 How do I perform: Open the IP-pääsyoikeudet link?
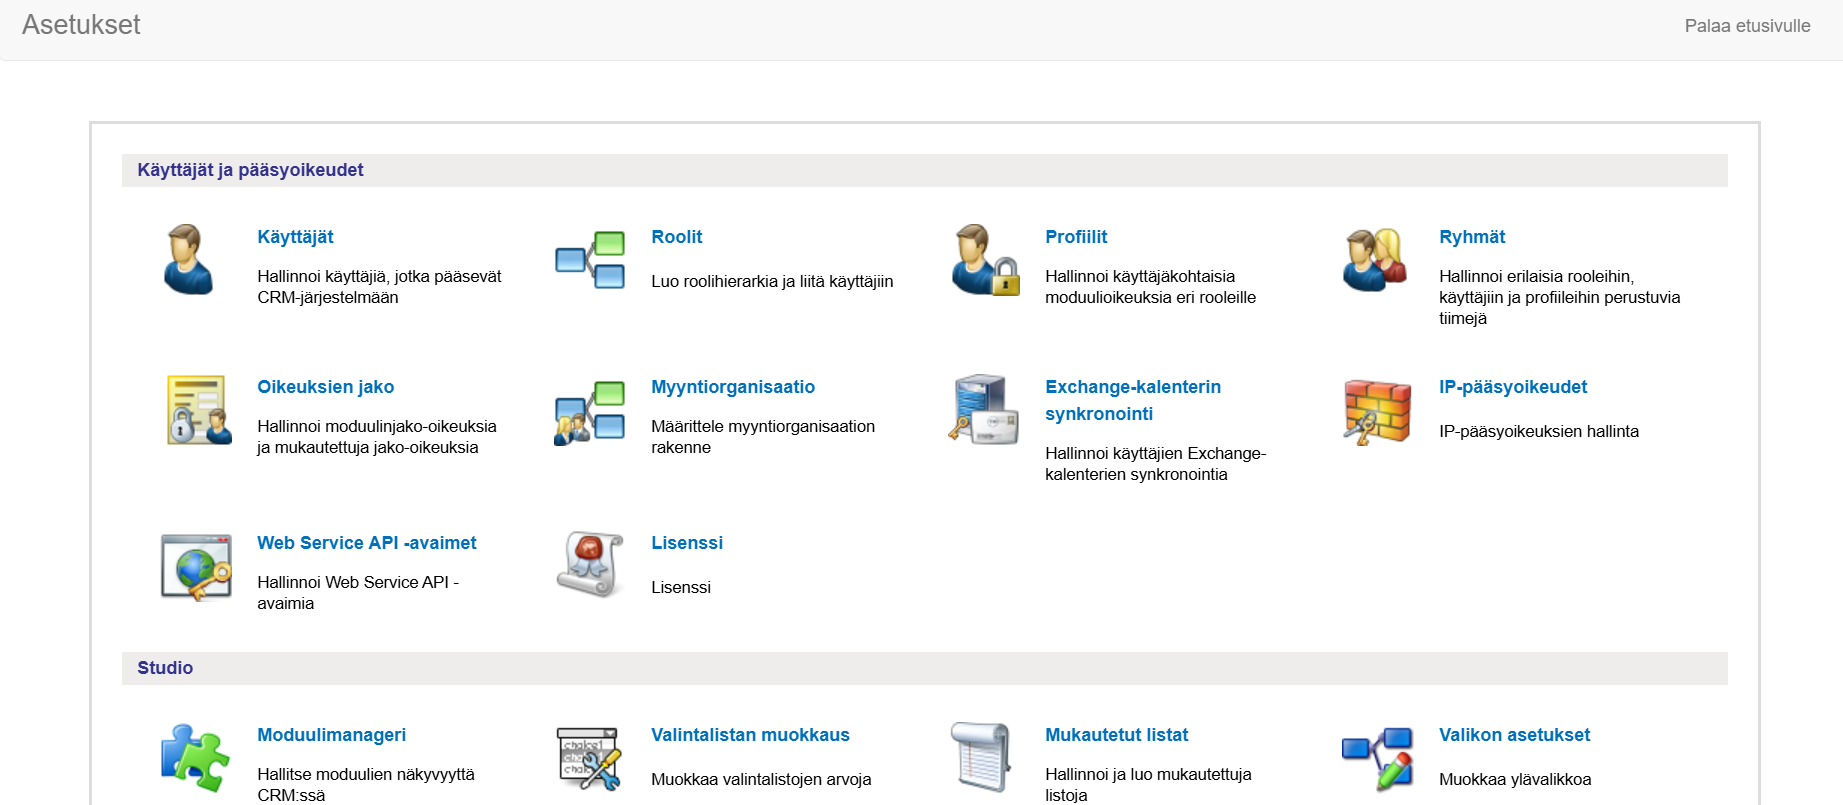pyautogui.click(x=1513, y=387)
